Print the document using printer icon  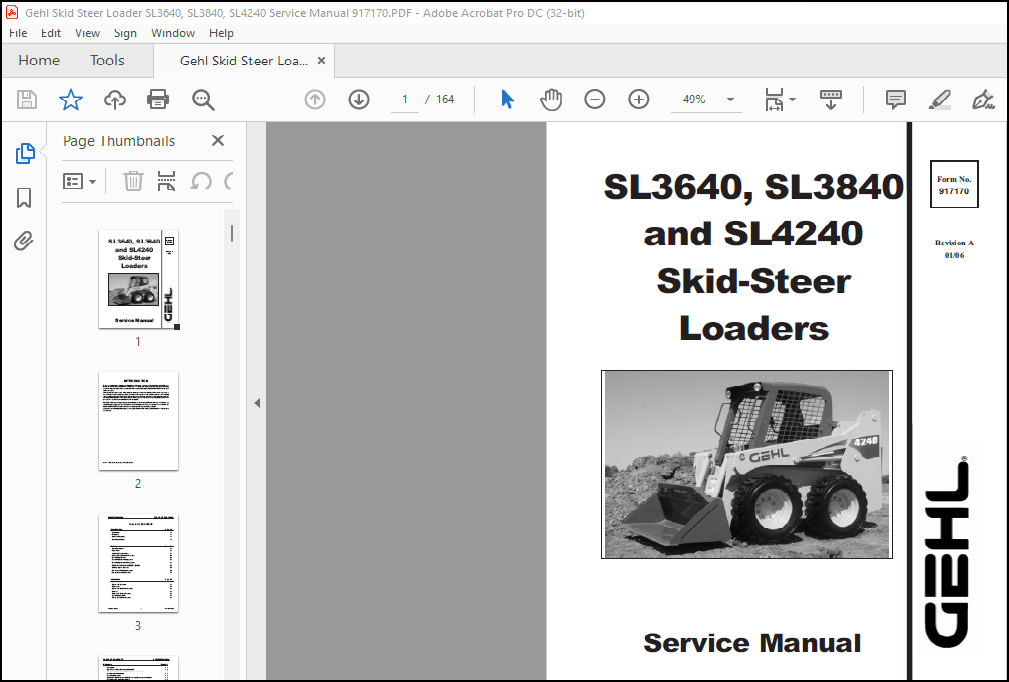coord(158,100)
